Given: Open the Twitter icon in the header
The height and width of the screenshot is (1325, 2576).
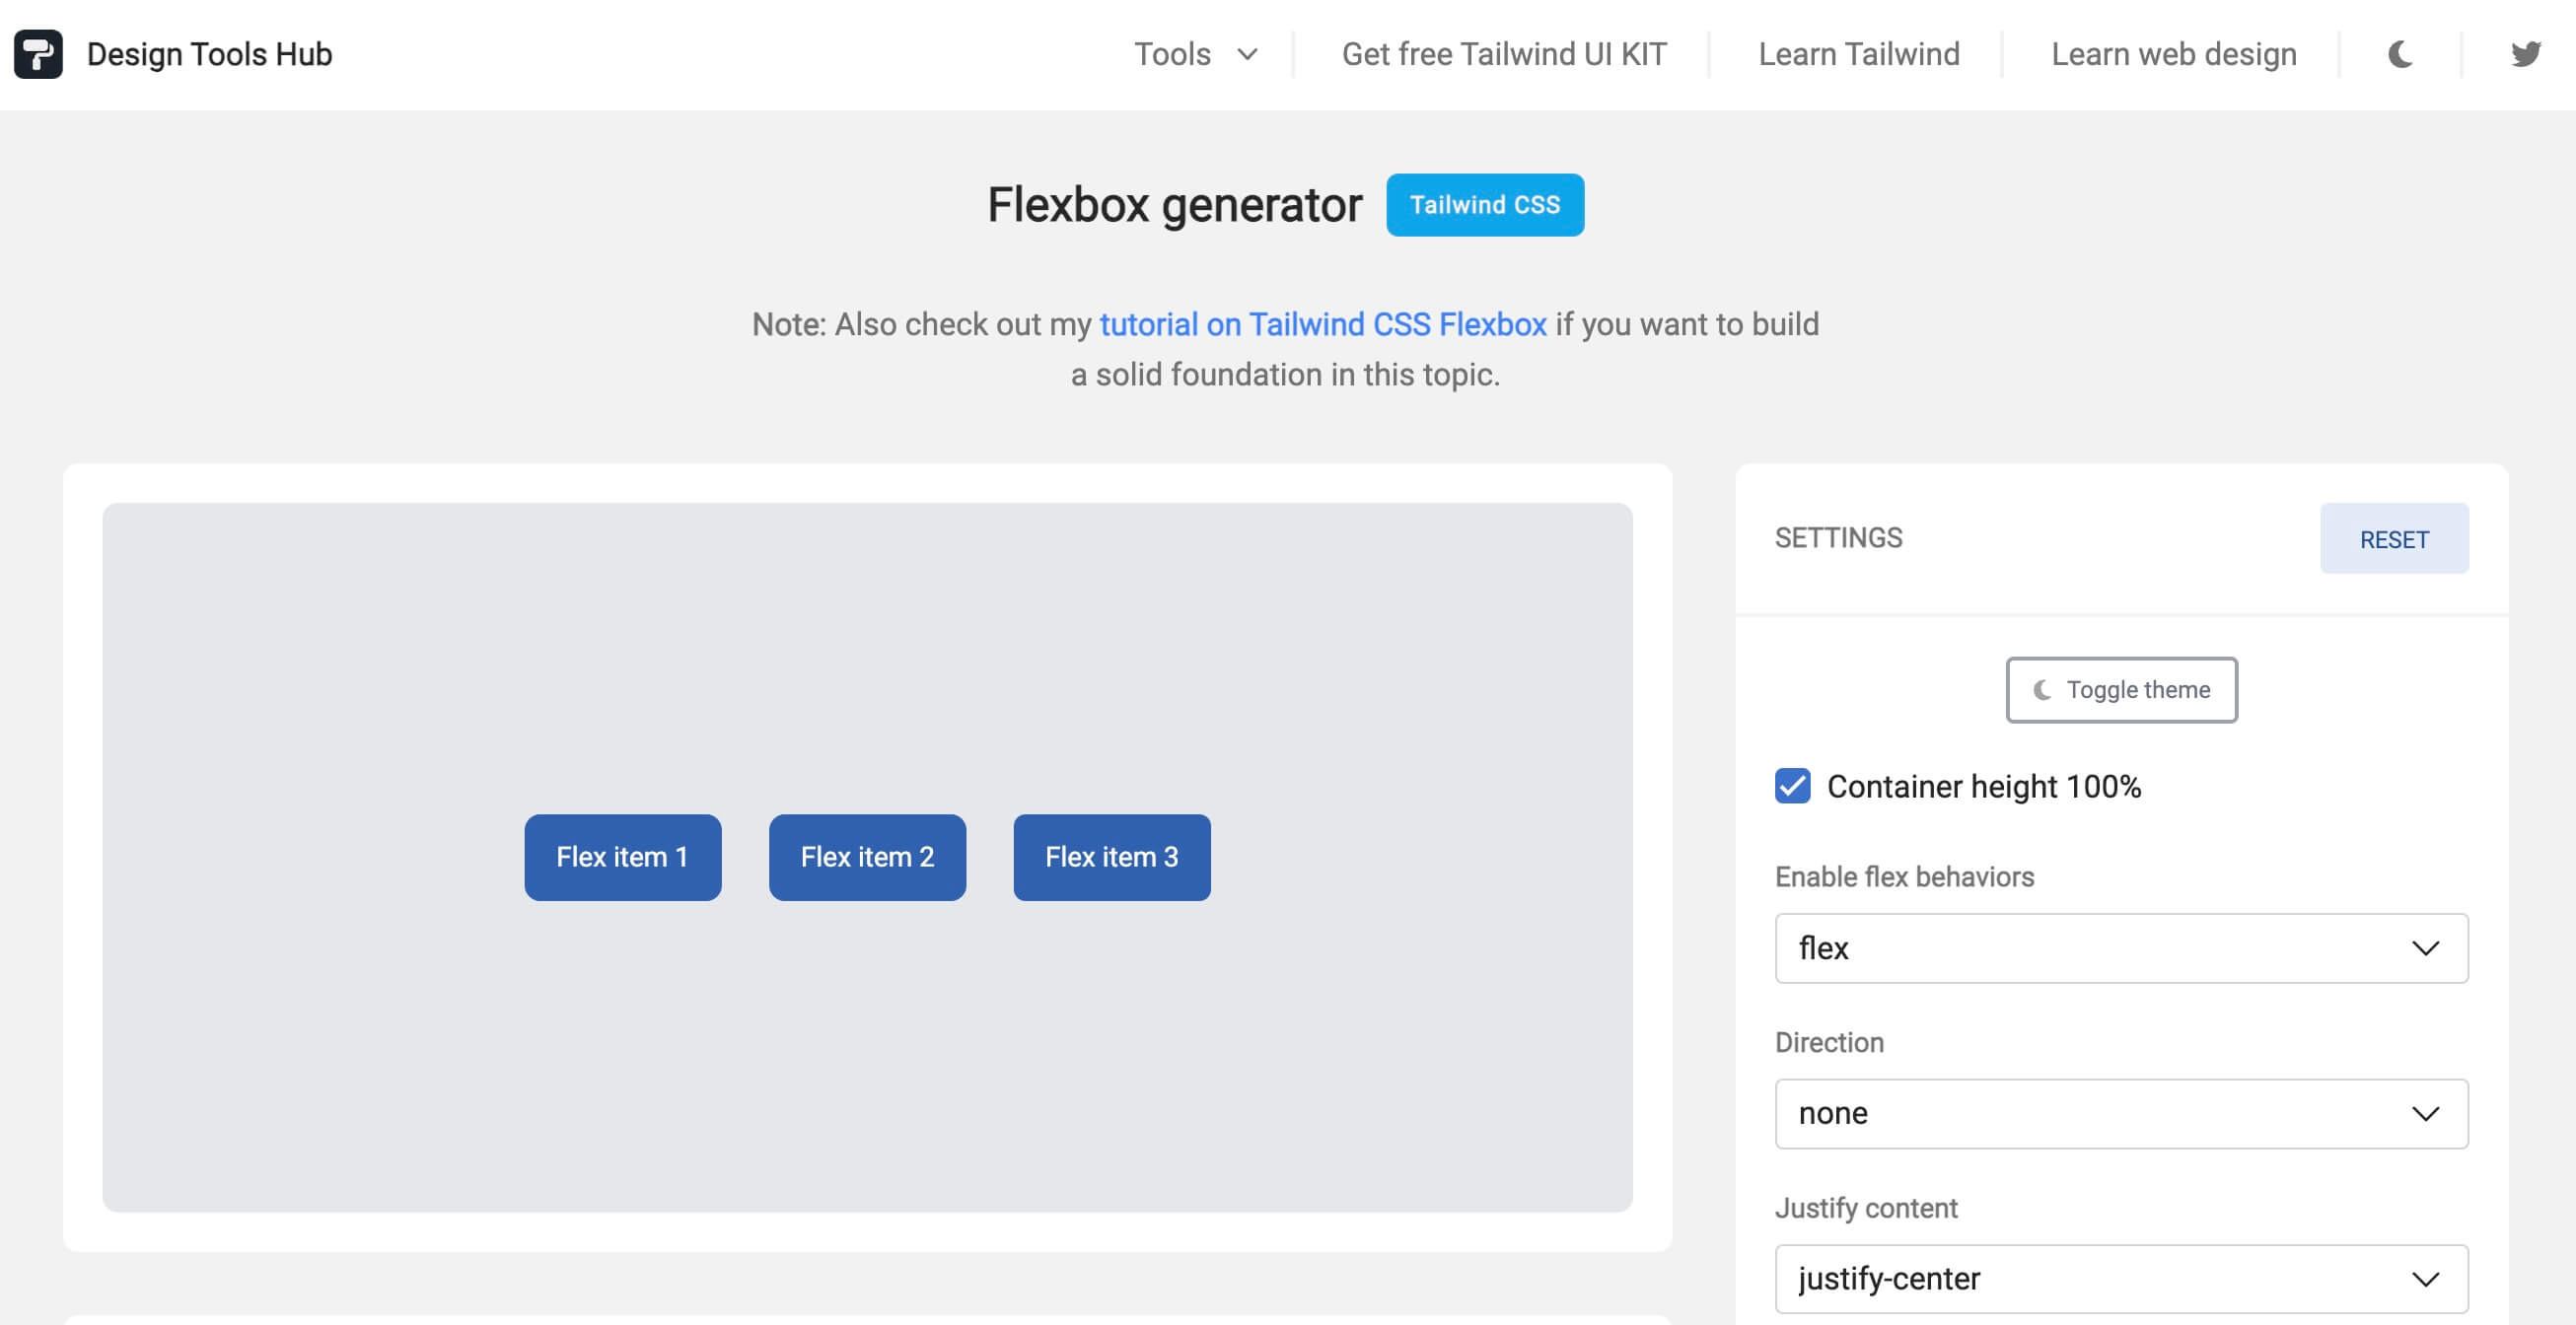Looking at the screenshot, I should [2527, 54].
